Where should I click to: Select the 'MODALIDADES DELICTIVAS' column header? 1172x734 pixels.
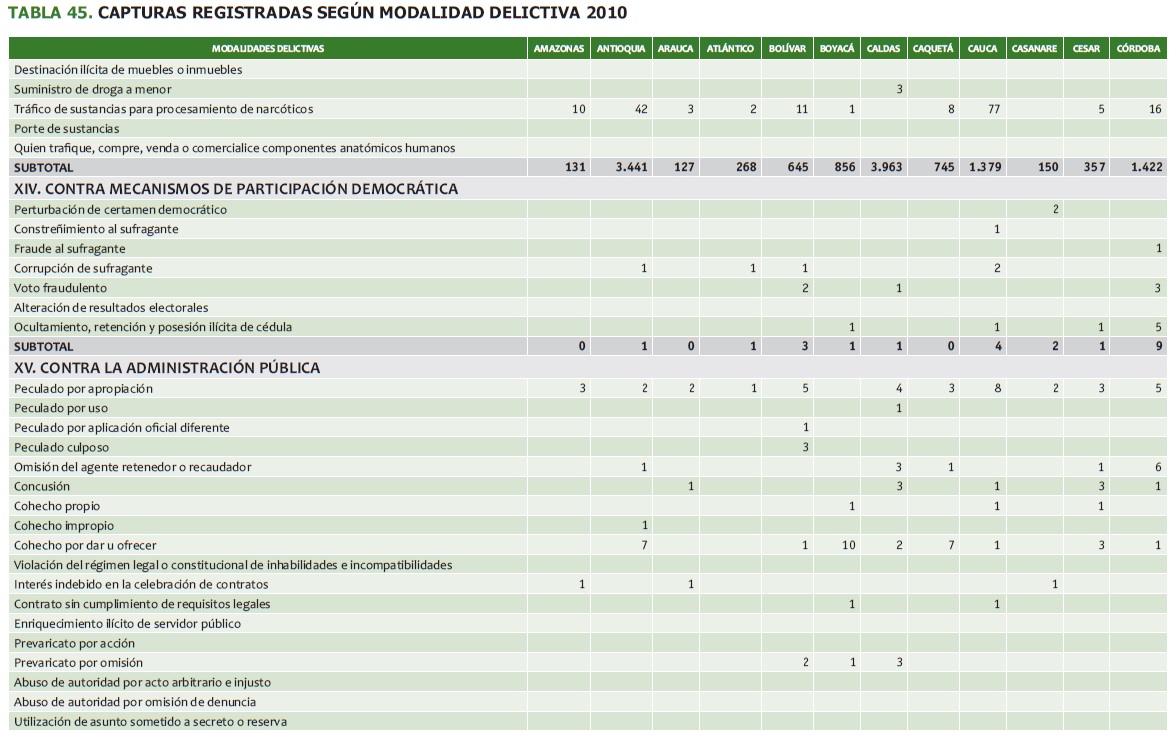268,49
